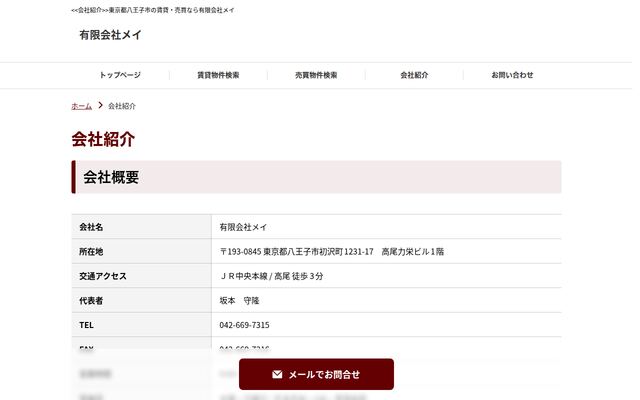Image resolution: width=640 pixels, height=400 pixels.
Task: Open the 賃貸物件検索 navigation item
Action: click(218, 75)
